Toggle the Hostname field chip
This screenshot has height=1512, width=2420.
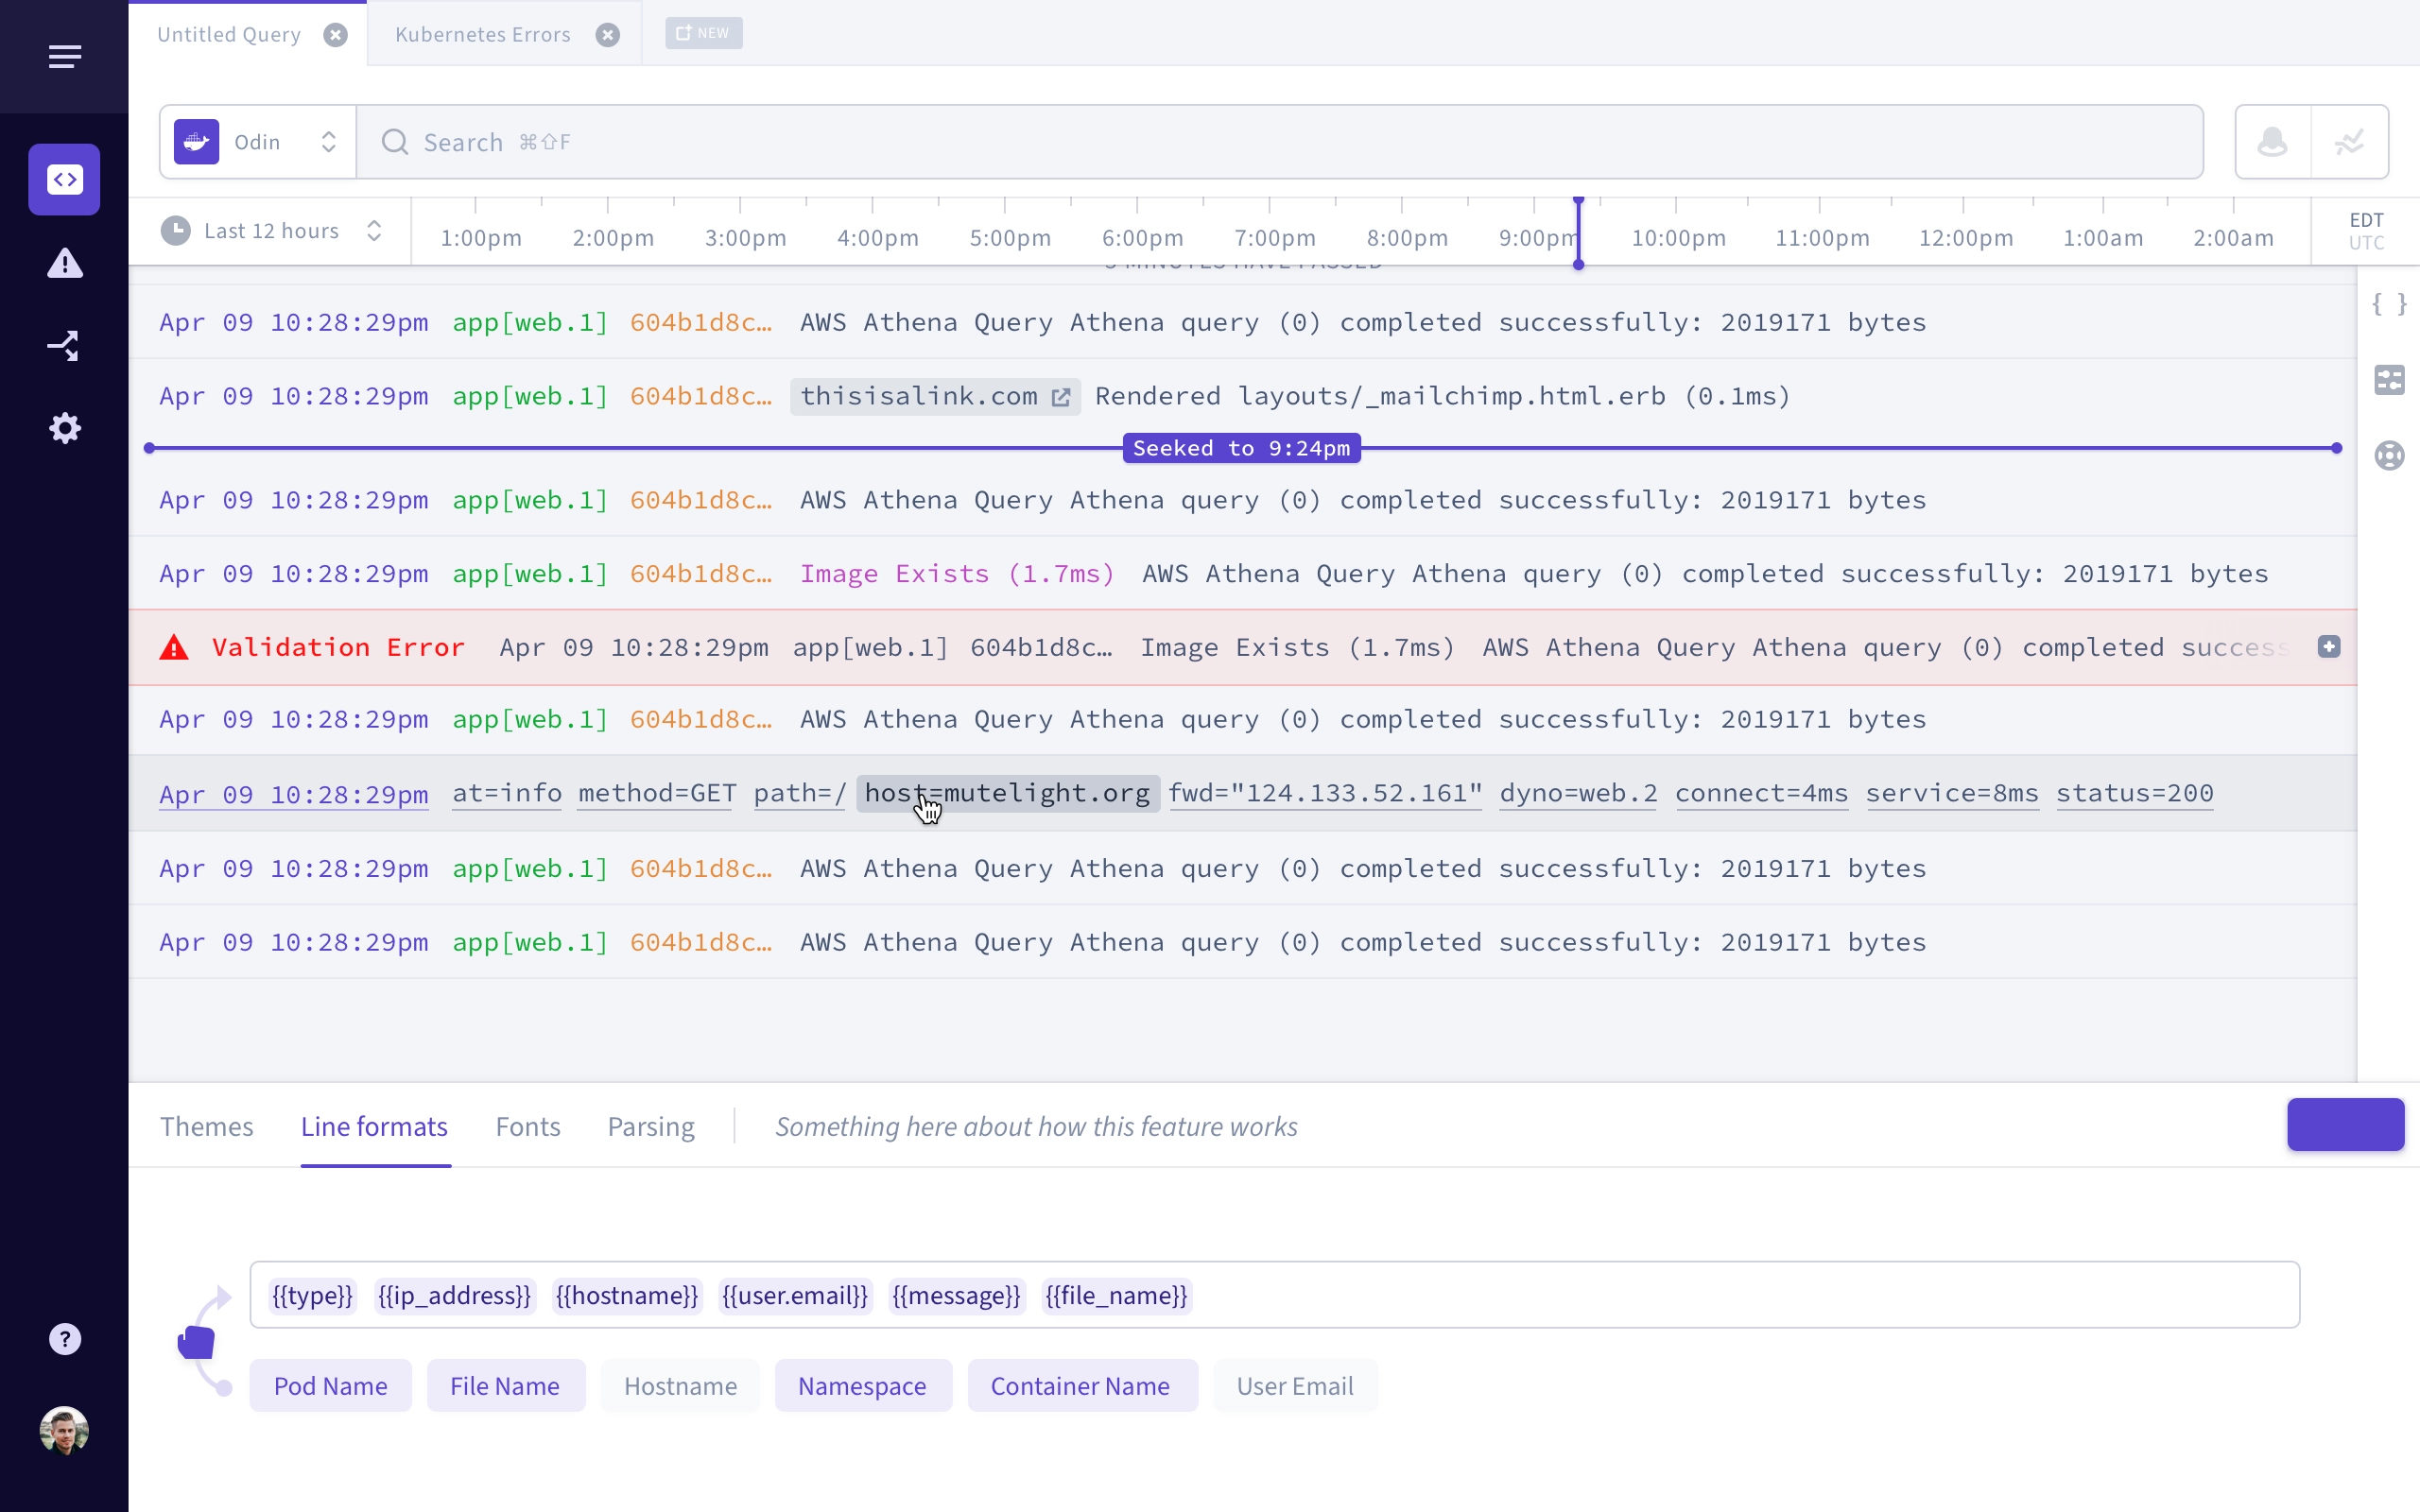680,1386
